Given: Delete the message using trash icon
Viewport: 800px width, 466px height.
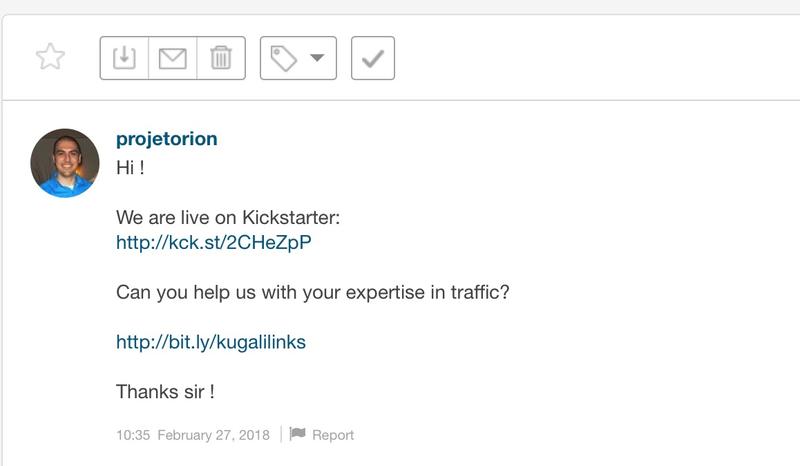Looking at the screenshot, I should tap(221, 58).
